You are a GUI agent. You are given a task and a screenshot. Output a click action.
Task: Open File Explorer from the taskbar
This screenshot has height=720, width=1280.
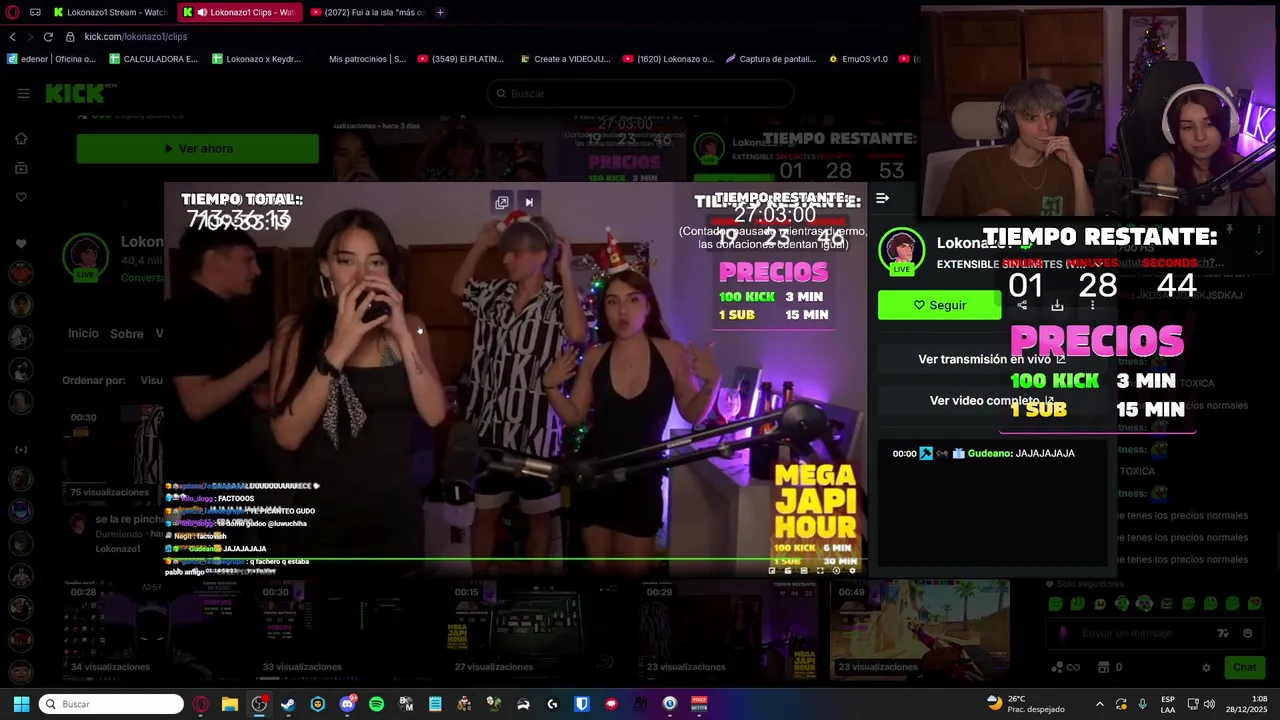pyautogui.click(x=230, y=704)
